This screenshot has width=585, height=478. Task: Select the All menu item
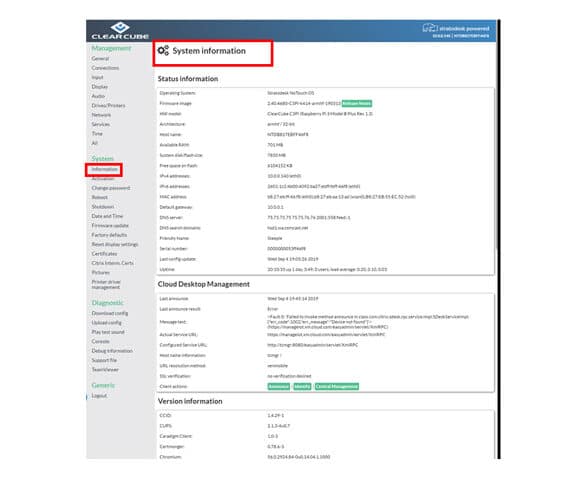coord(94,143)
